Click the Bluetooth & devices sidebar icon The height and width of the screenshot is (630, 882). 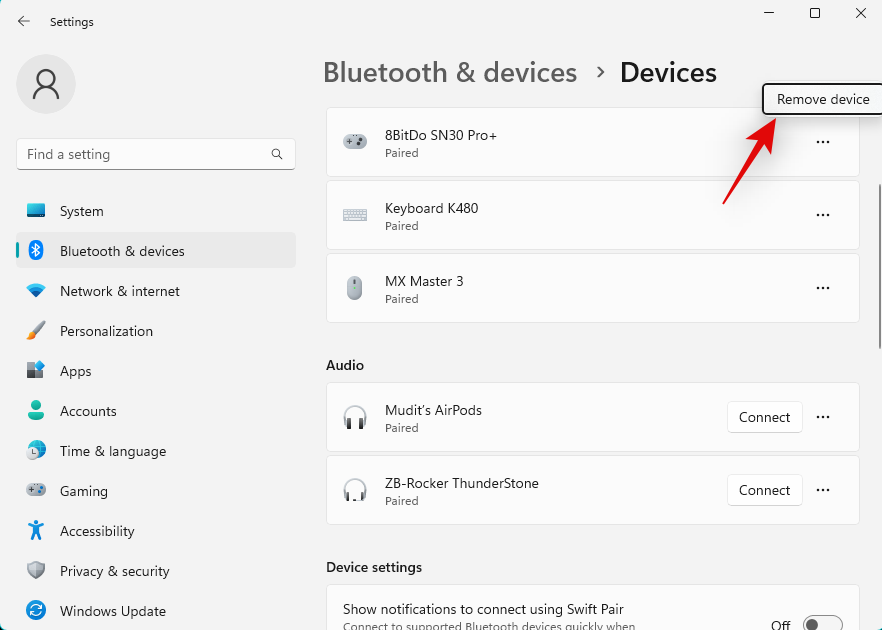[x=36, y=250]
